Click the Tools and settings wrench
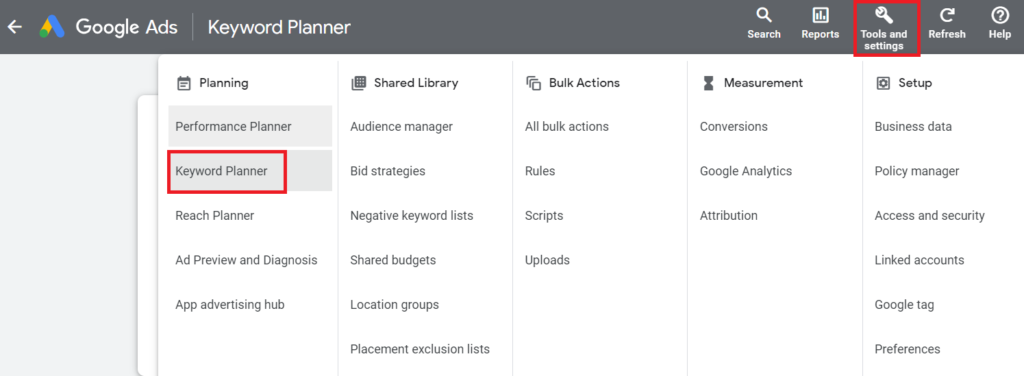Viewport: 1024px width, 376px height. [x=884, y=16]
